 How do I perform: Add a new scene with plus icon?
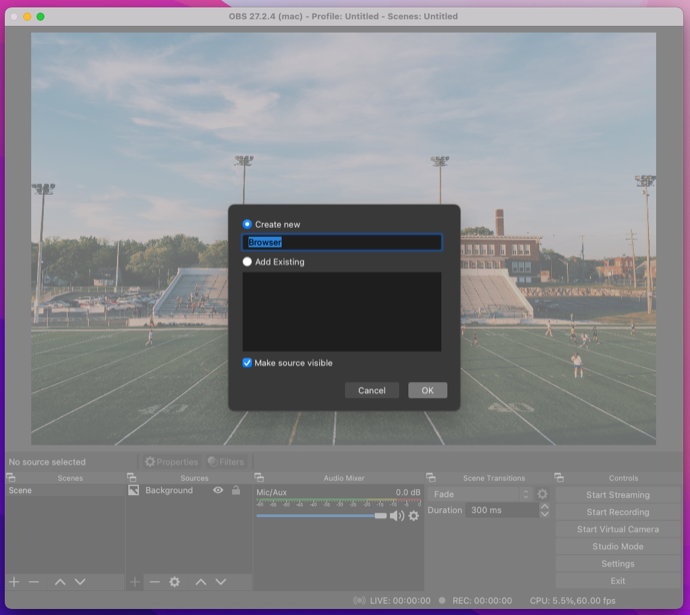(14, 582)
